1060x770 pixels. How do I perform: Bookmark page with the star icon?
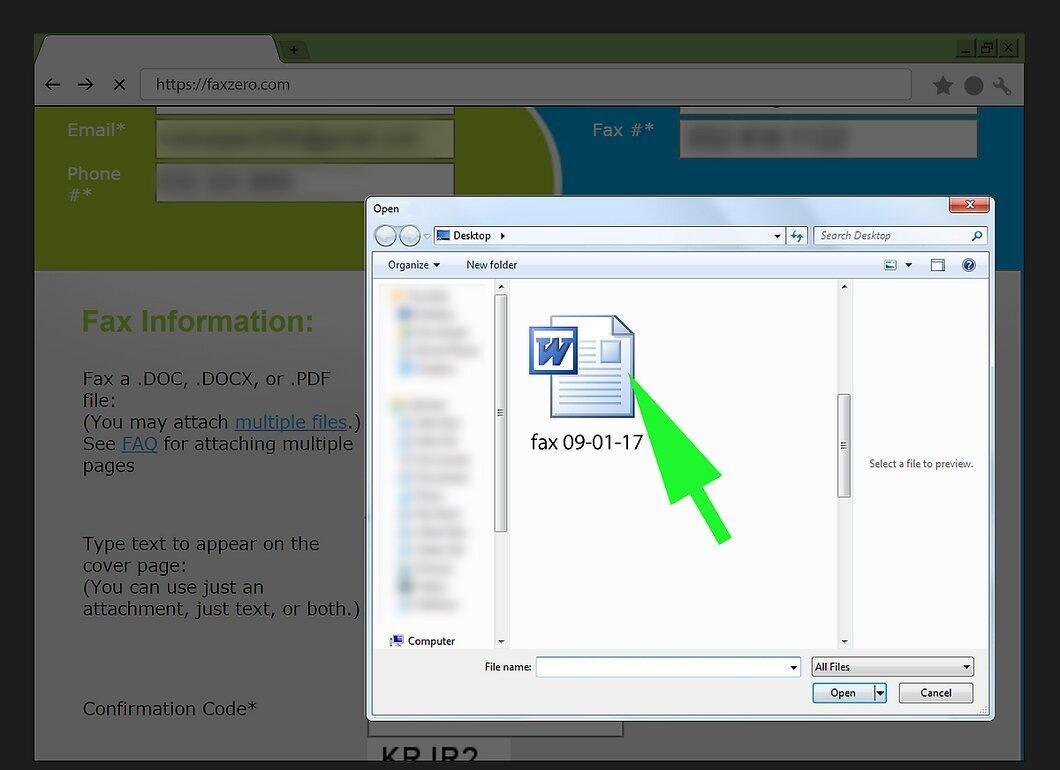coord(943,85)
